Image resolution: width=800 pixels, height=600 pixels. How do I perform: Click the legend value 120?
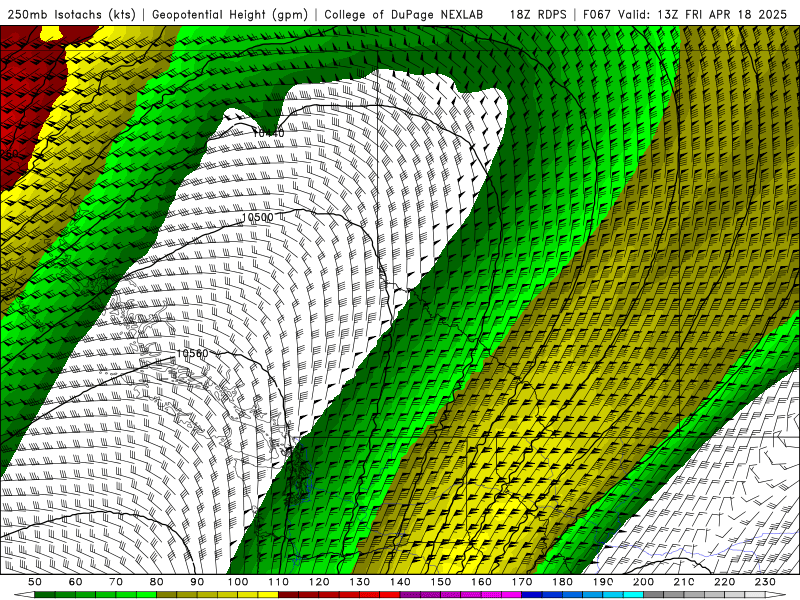[x=319, y=582]
